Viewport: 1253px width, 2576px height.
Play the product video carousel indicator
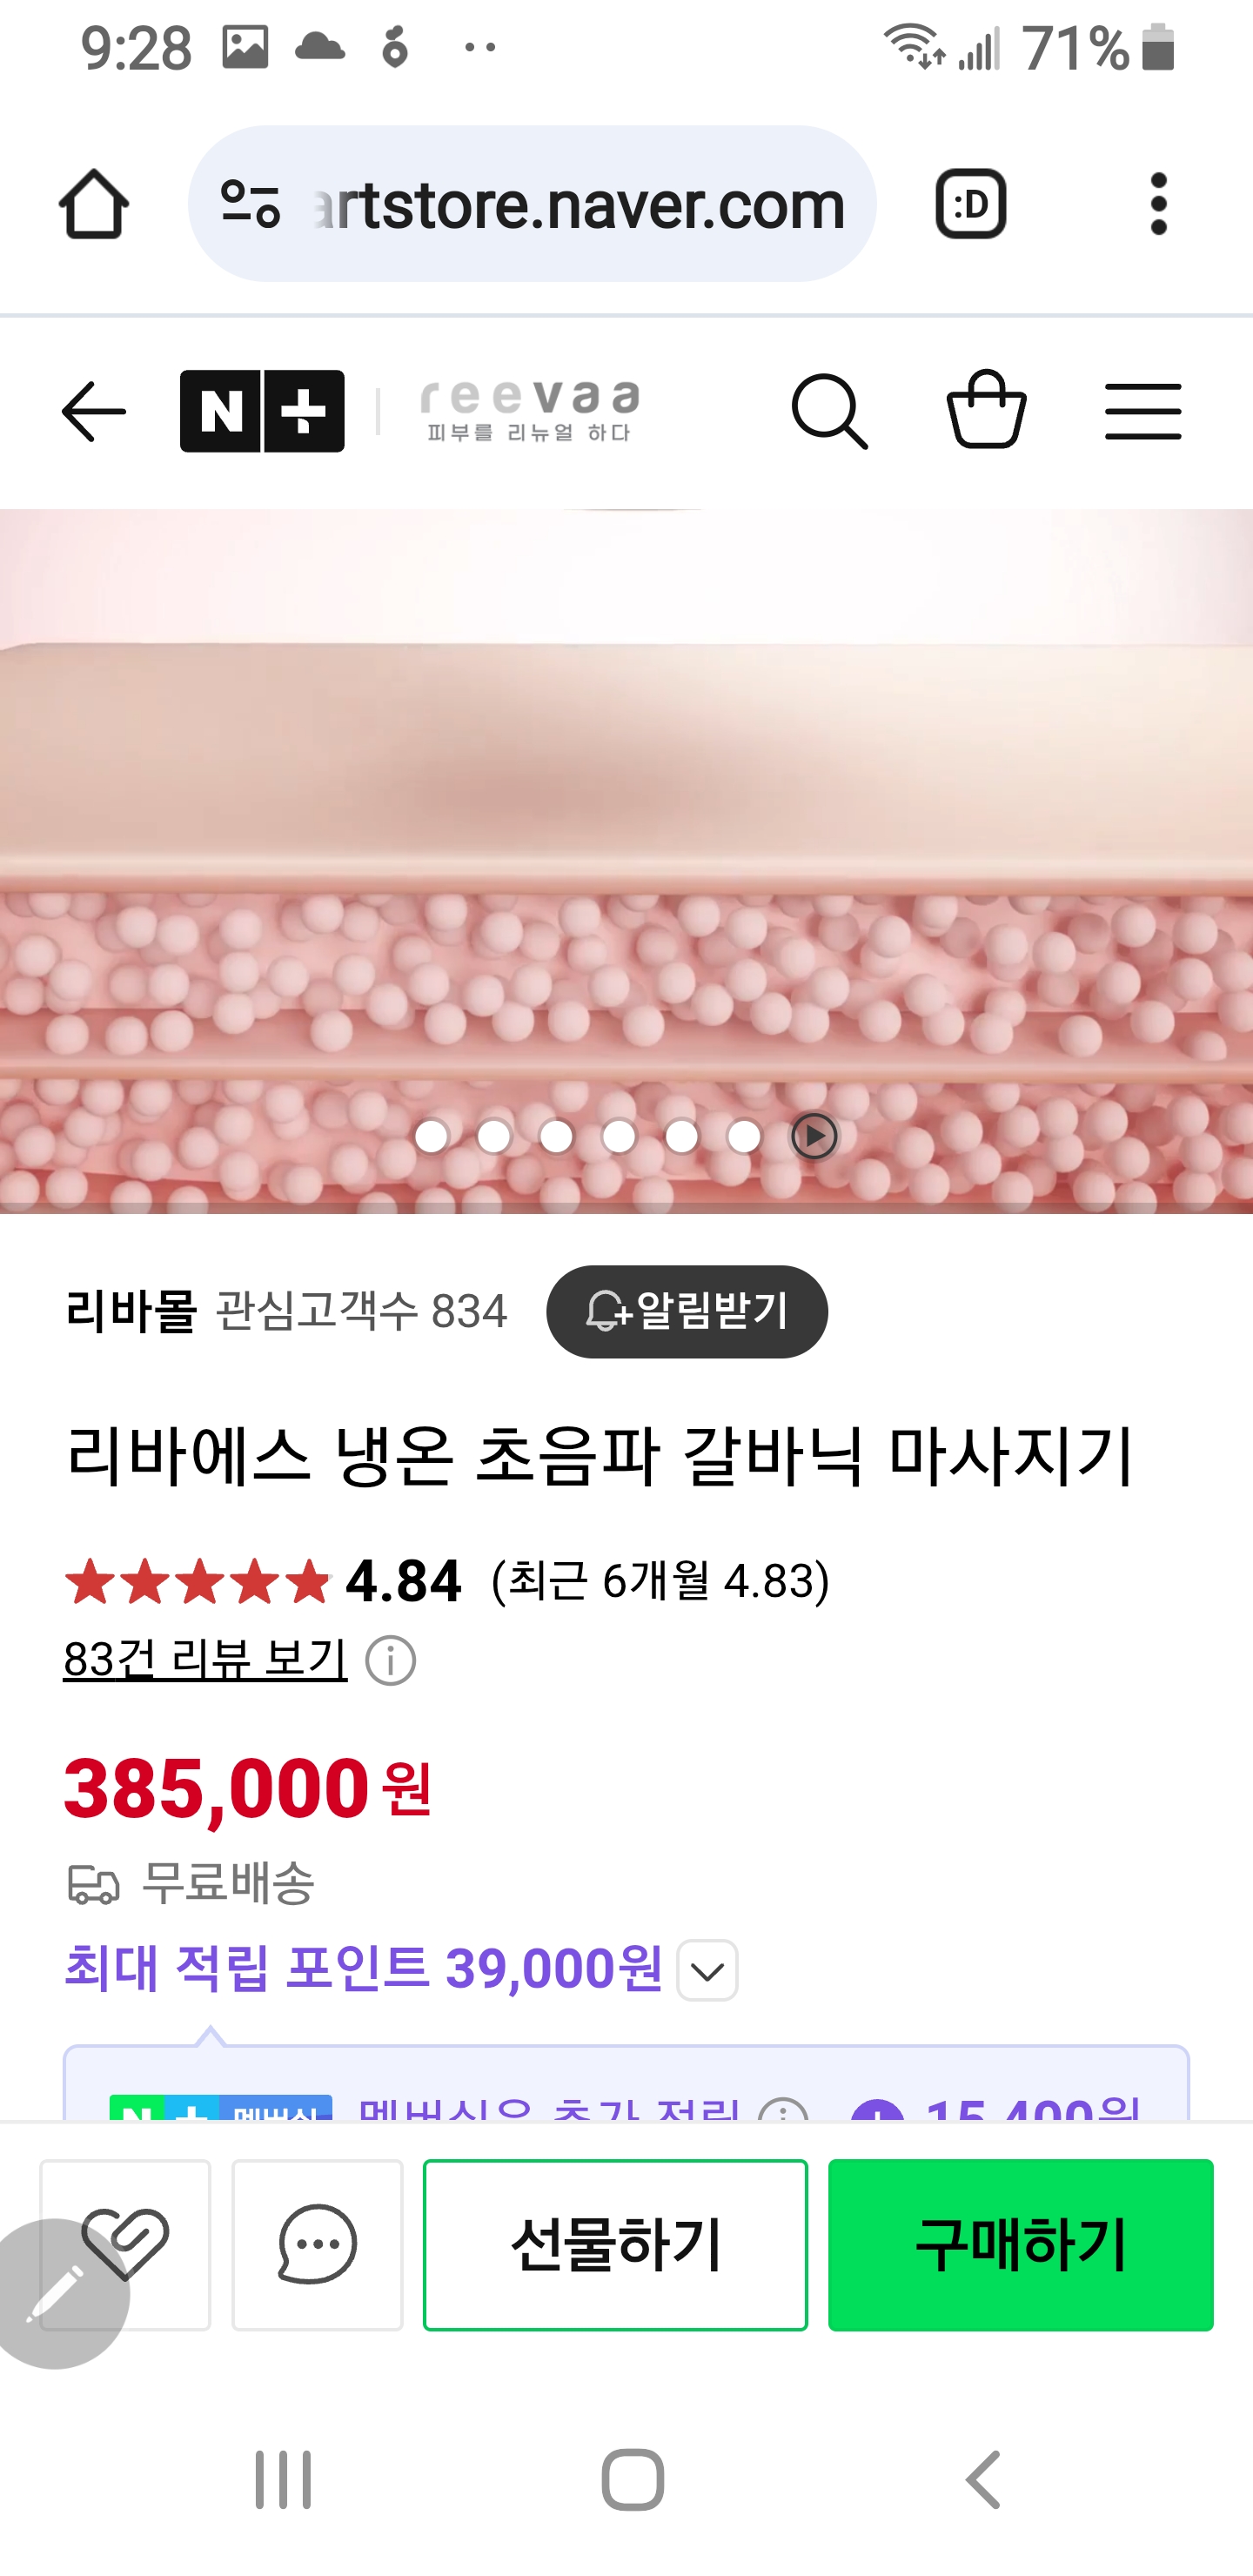click(x=814, y=1136)
